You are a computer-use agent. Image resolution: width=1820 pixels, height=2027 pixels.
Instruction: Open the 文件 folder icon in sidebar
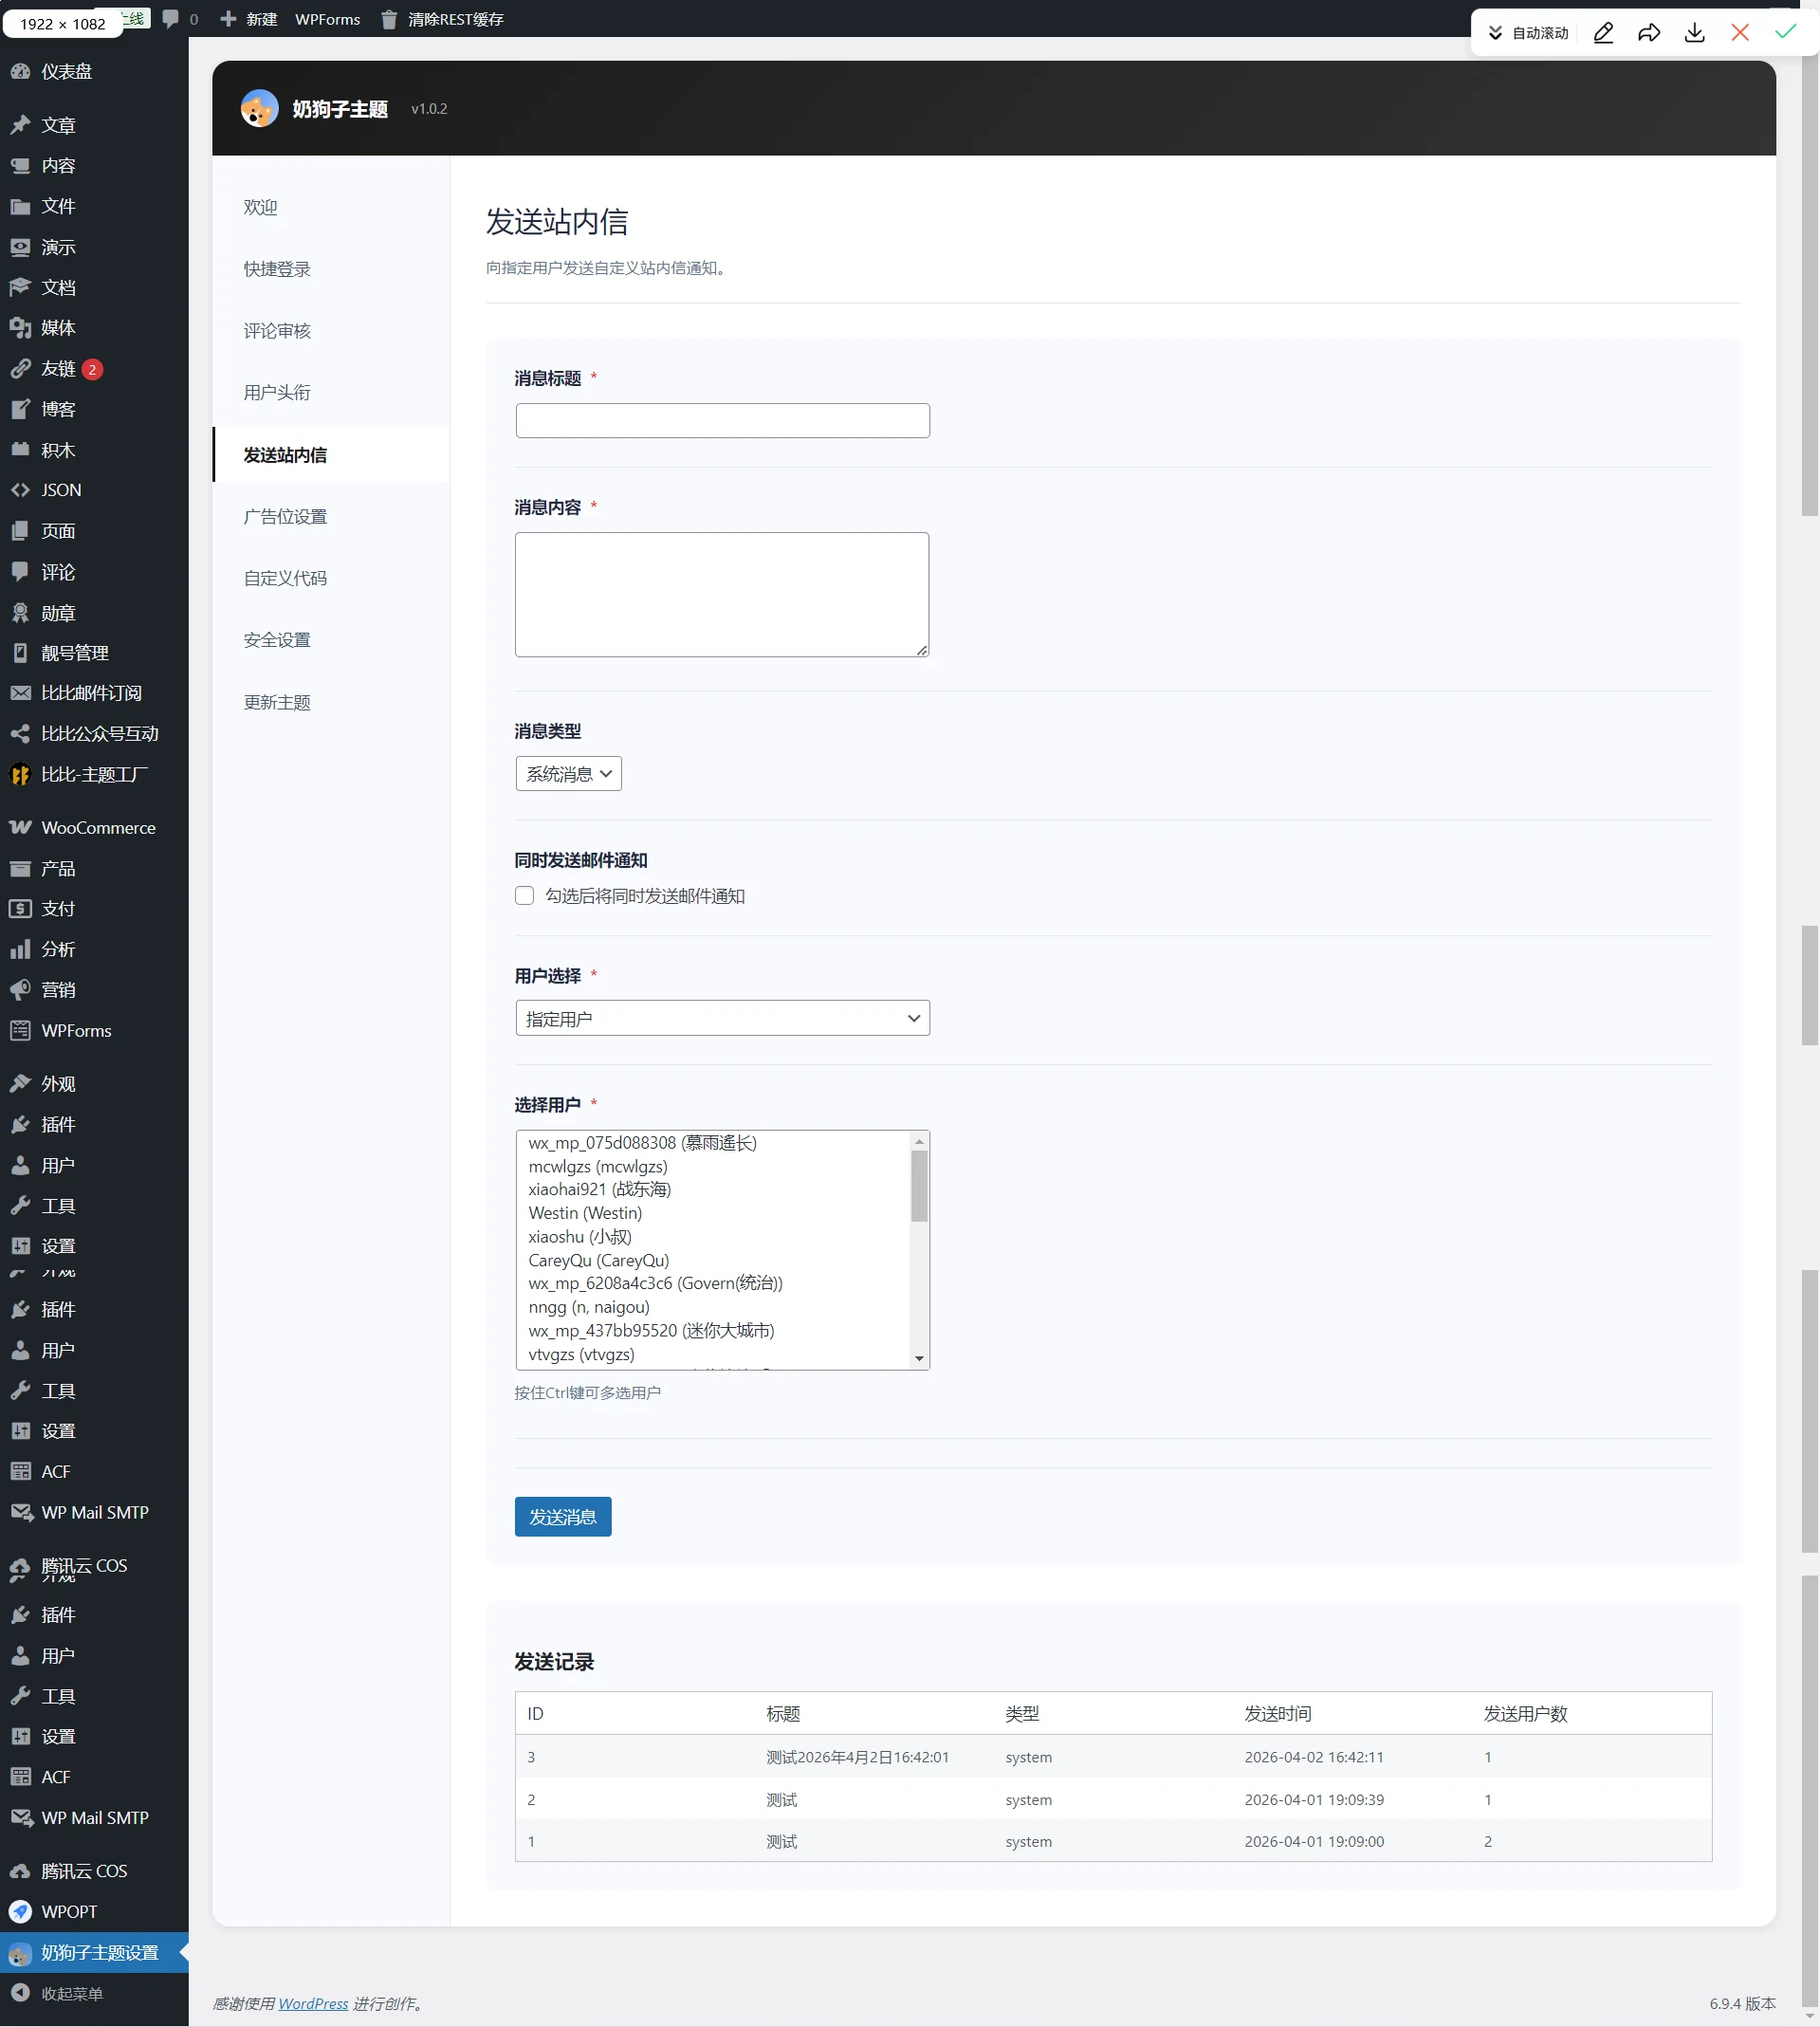(x=20, y=206)
